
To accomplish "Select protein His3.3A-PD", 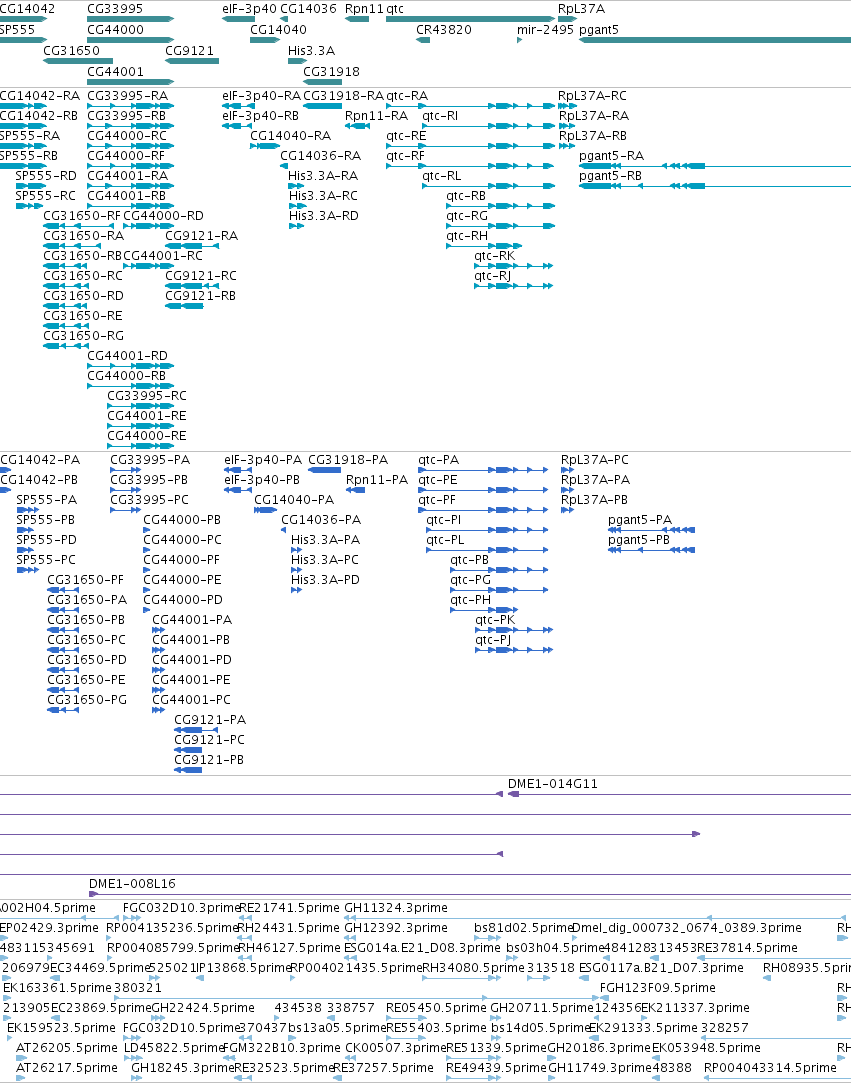I will (296, 590).
